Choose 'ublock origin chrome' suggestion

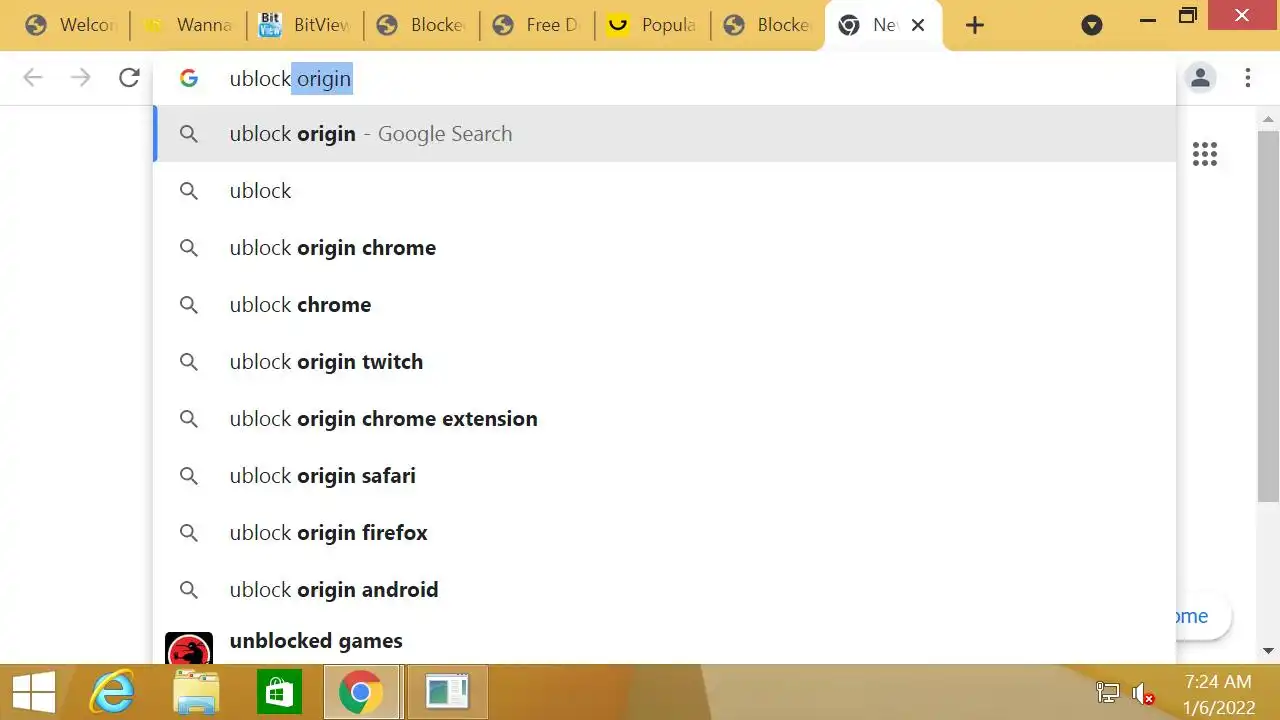665,248
